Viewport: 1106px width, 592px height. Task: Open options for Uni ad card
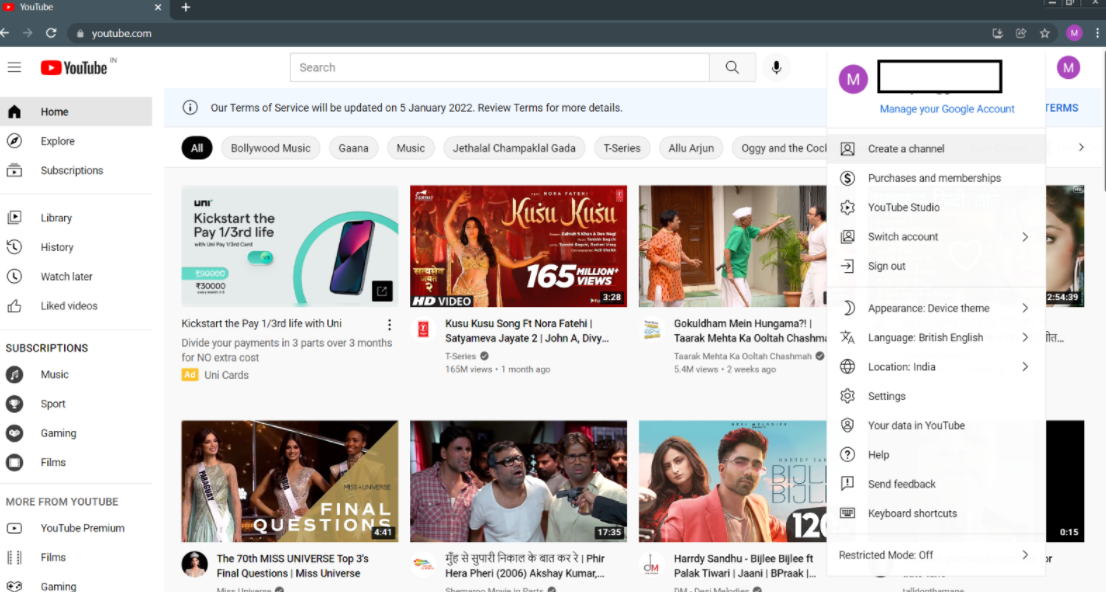[x=389, y=324]
